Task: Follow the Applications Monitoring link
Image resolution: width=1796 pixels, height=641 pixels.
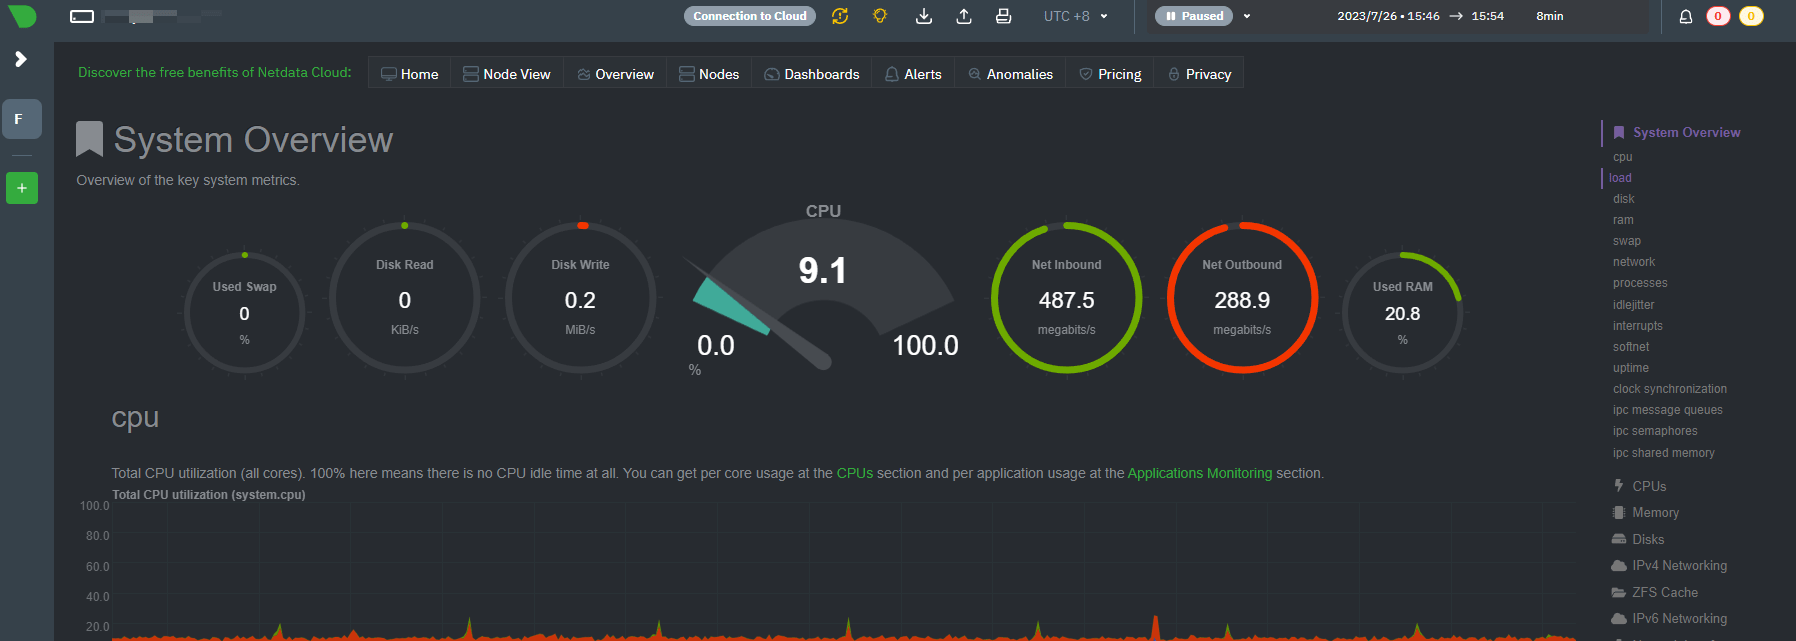Action: 1199,473
